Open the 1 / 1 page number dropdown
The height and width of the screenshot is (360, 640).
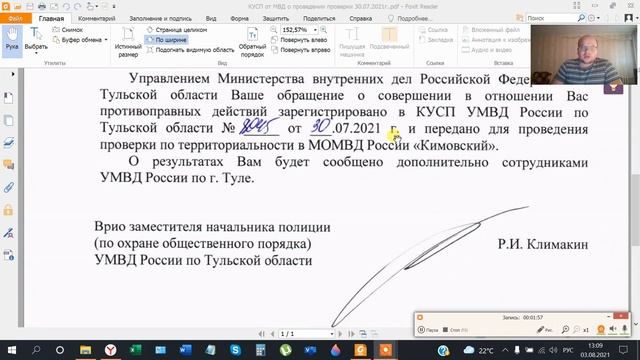coord(331,334)
